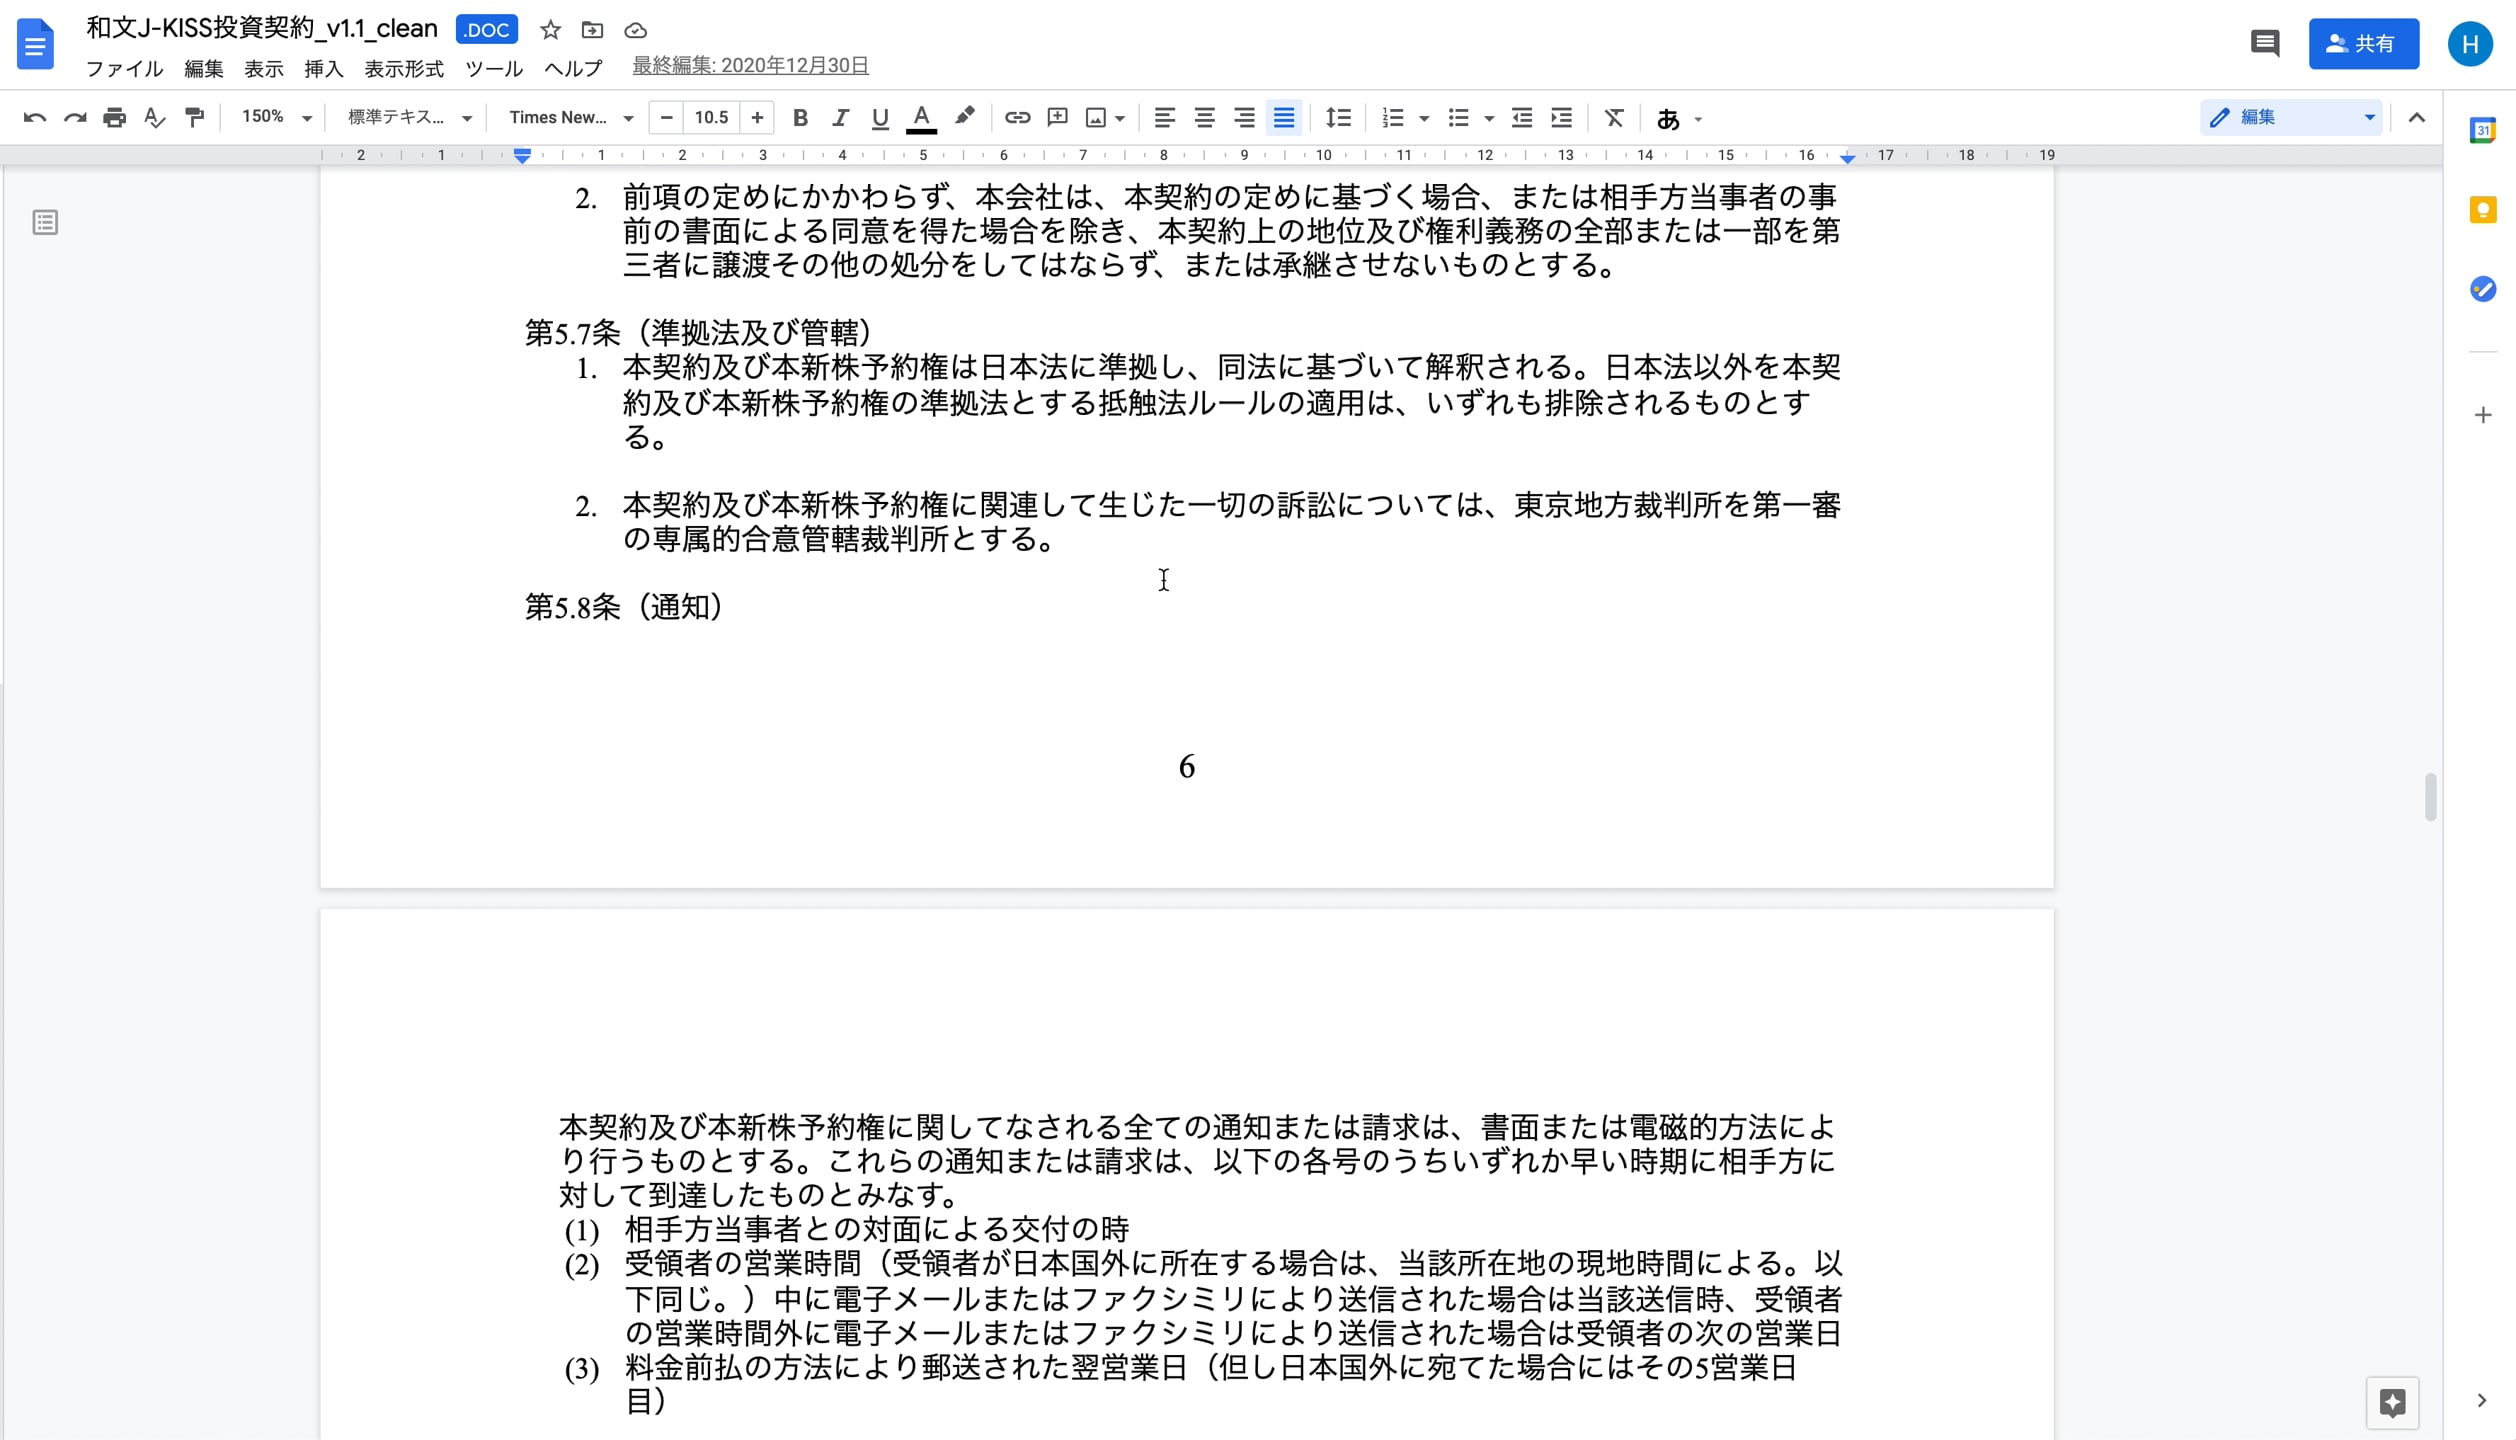Open Google Keep in the sidebar
The width and height of the screenshot is (2516, 1440).
point(2484,209)
